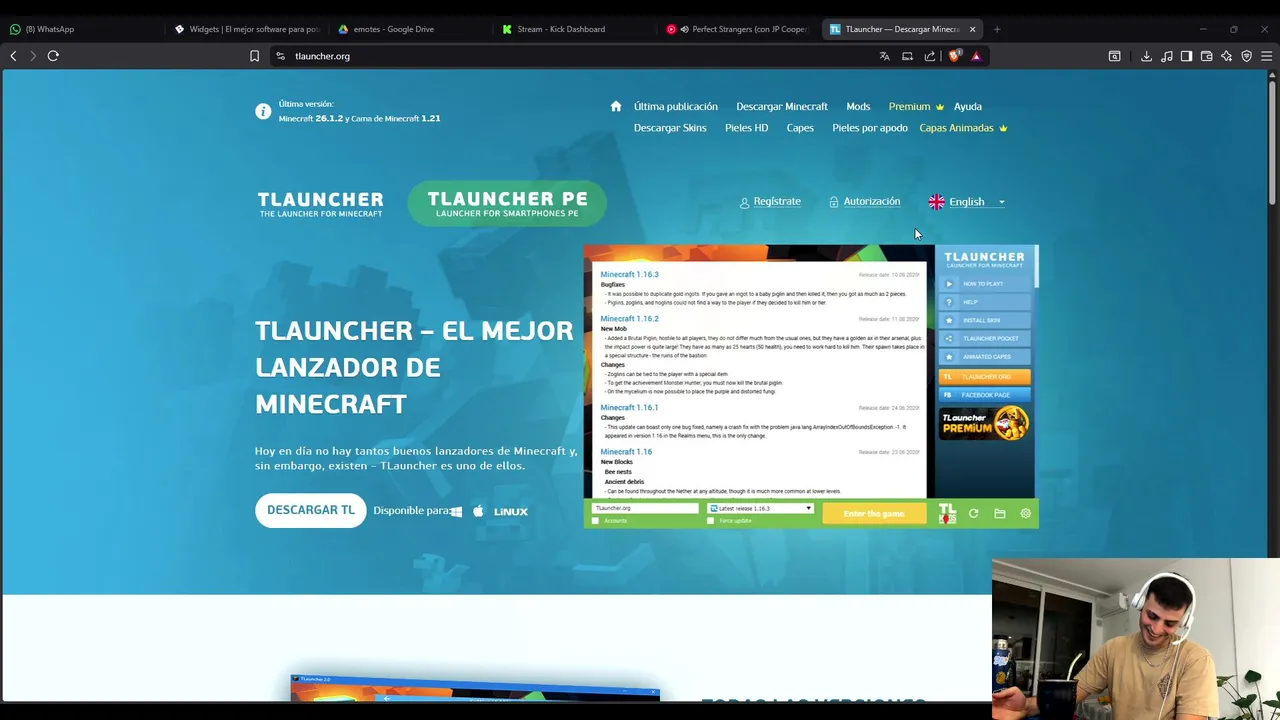The height and width of the screenshot is (720, 1280).
Task: Select the Apple macOS download icon
Action: 478,511
